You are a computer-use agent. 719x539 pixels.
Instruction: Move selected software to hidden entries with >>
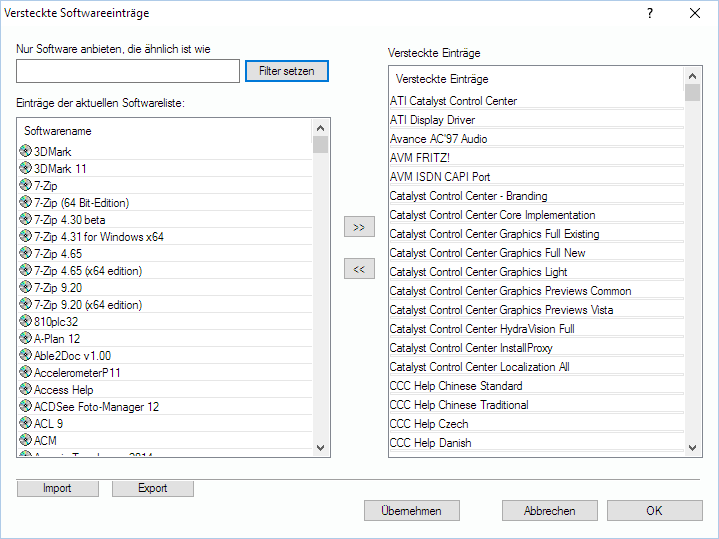[359, 227]
